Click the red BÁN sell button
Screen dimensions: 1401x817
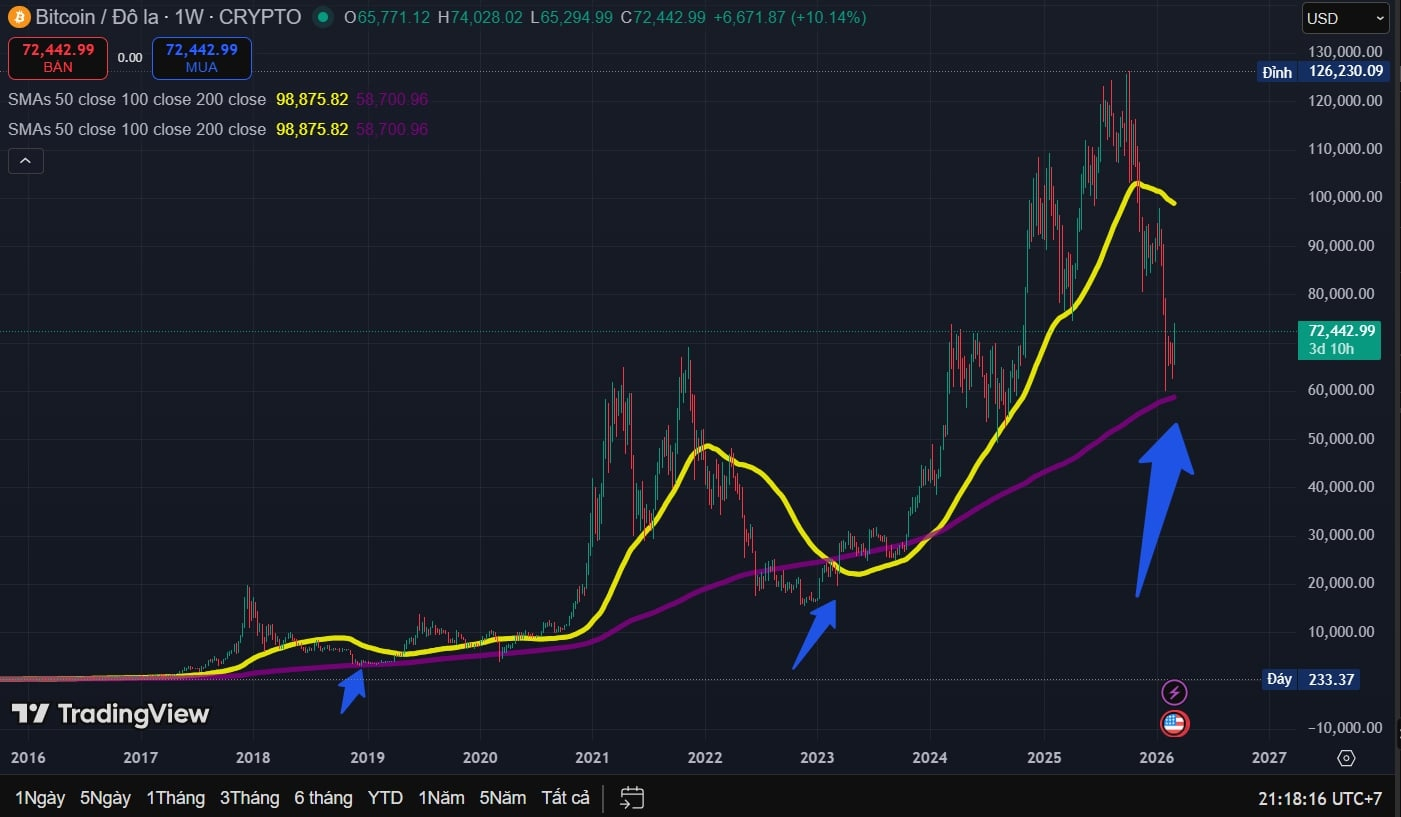pyautogui.click(x=58, y=58)
